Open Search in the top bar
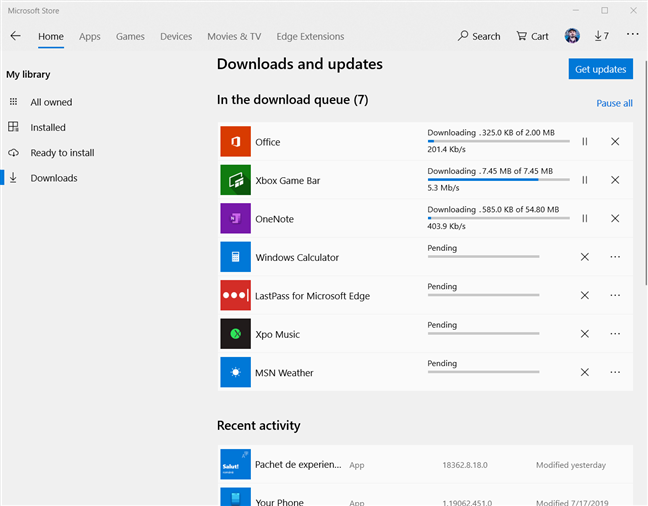Viewport: 648px width, 506px height. coord(479,36)
